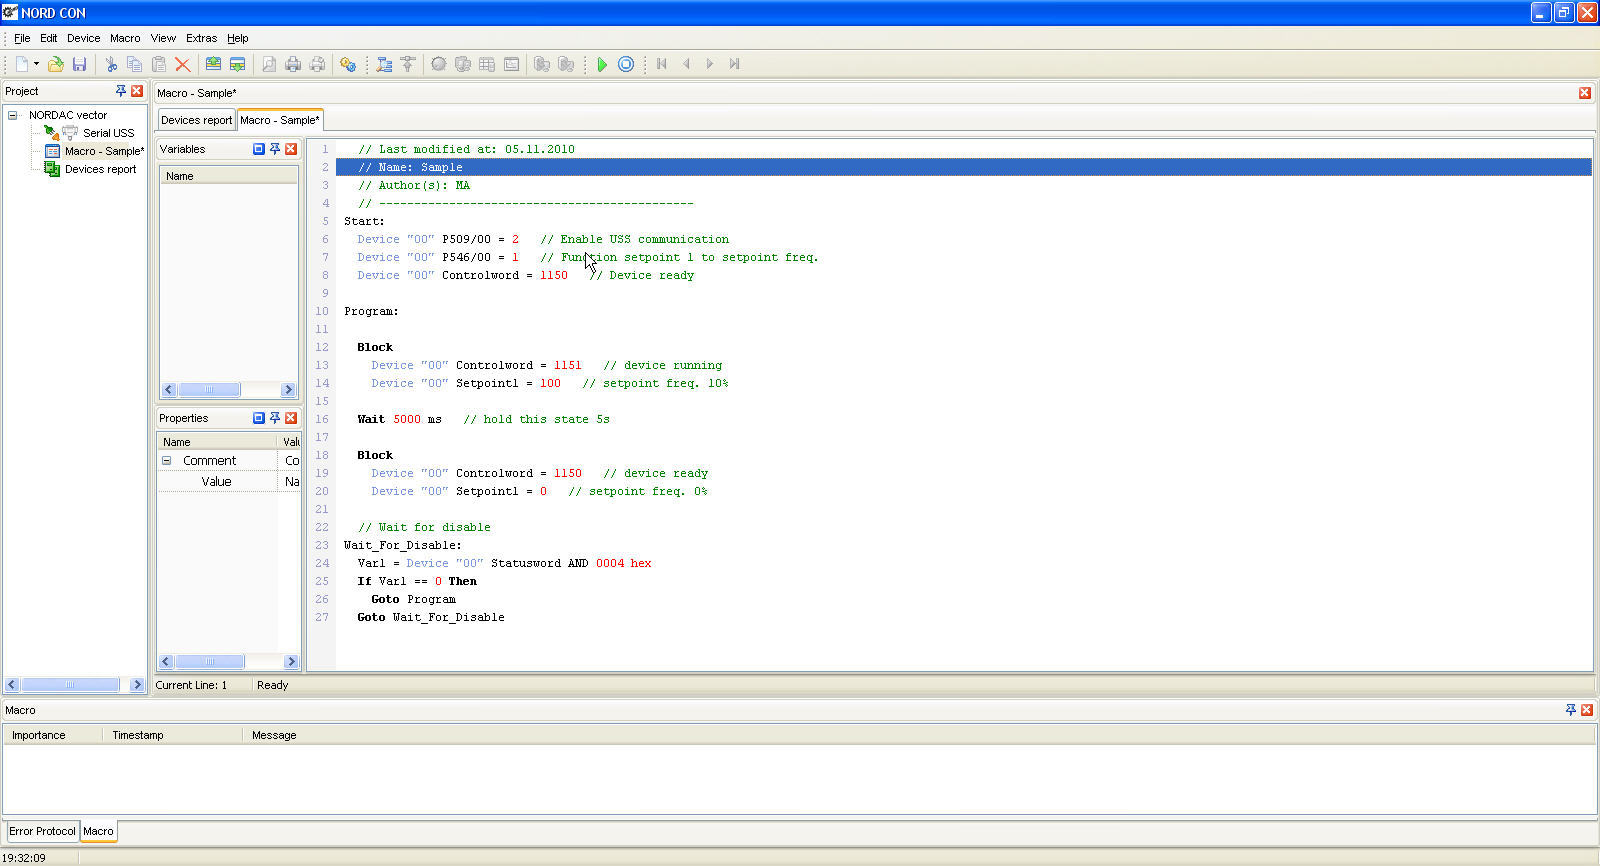Click the Paste clipboard icon
This screenshot has height=866, width=1600.
tap(159, 64)
